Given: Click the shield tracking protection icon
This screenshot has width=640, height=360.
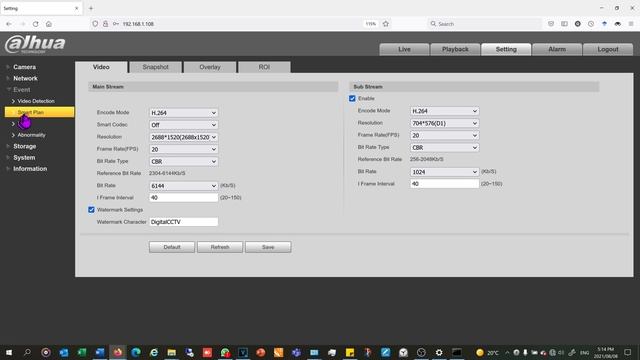Looking at the screenshot, I should tap(95, 24).
